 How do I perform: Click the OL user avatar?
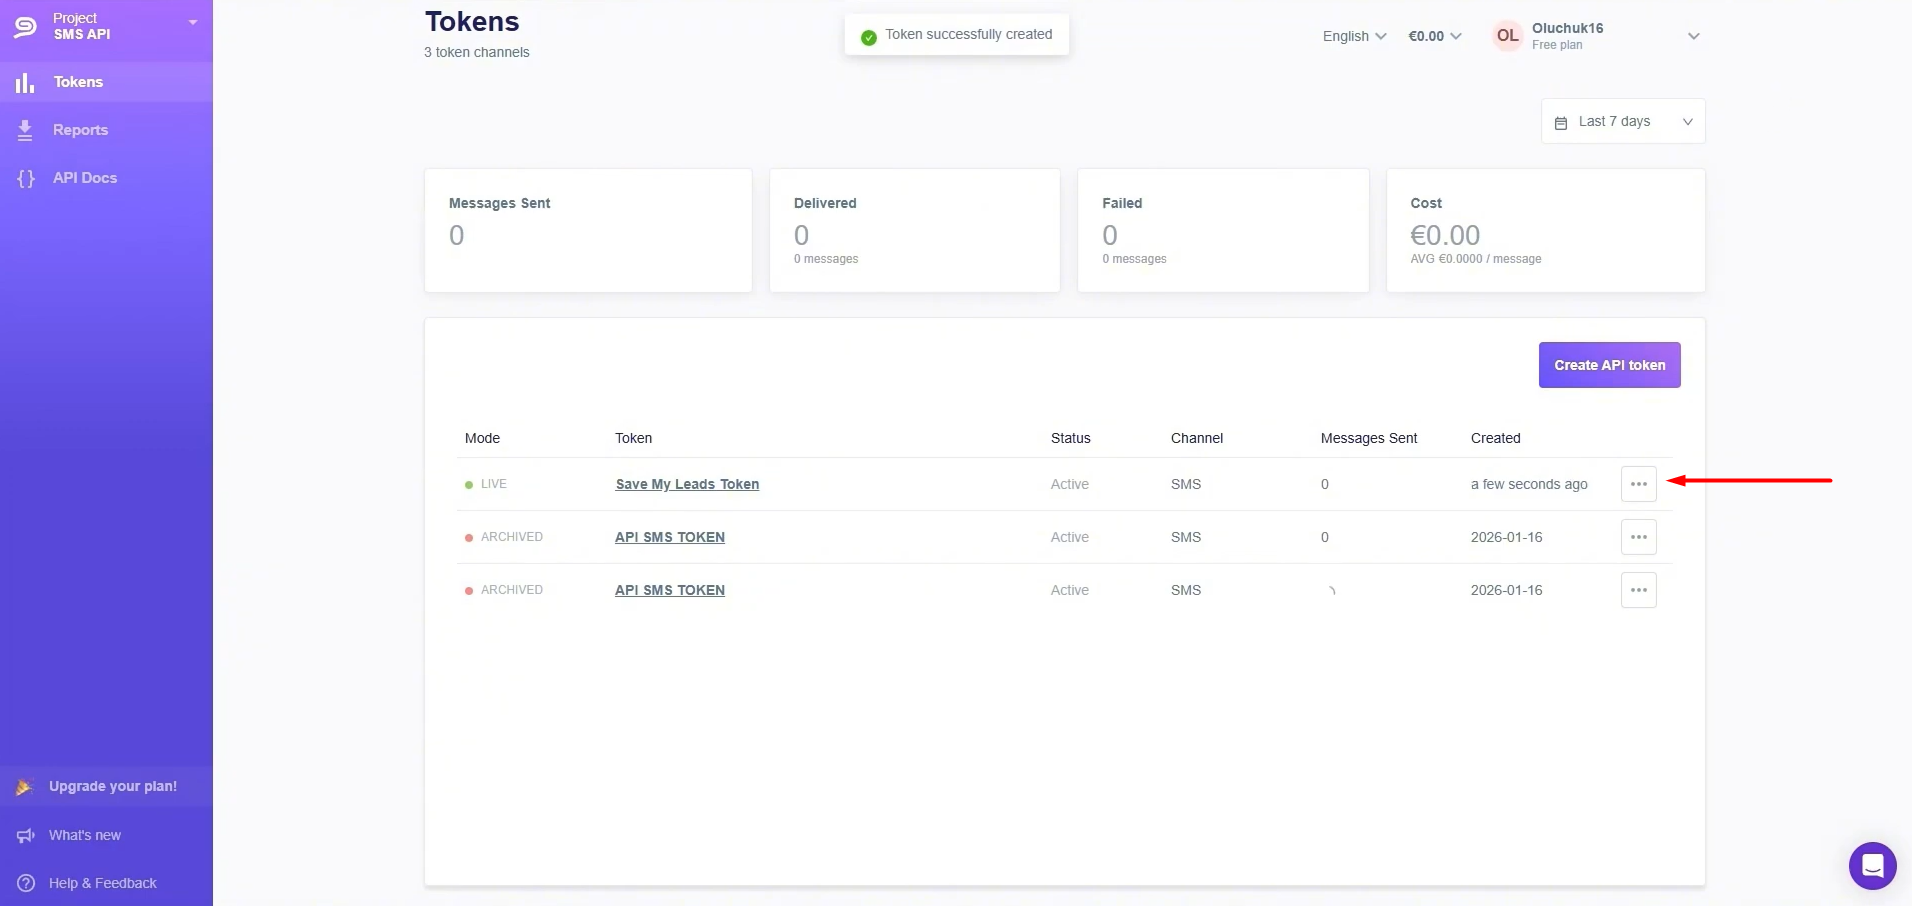(1507, 36)
